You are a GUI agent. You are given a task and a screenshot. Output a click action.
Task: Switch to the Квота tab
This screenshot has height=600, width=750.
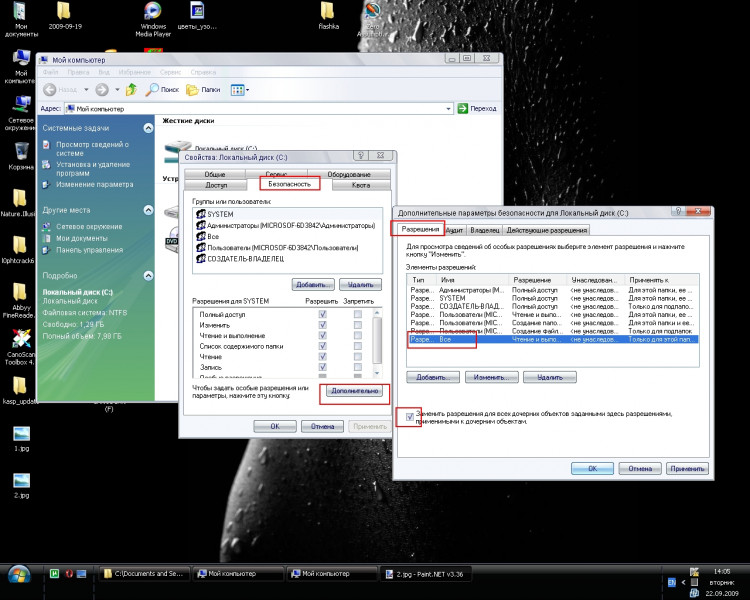pyautogui.click(x=361, y=185)
